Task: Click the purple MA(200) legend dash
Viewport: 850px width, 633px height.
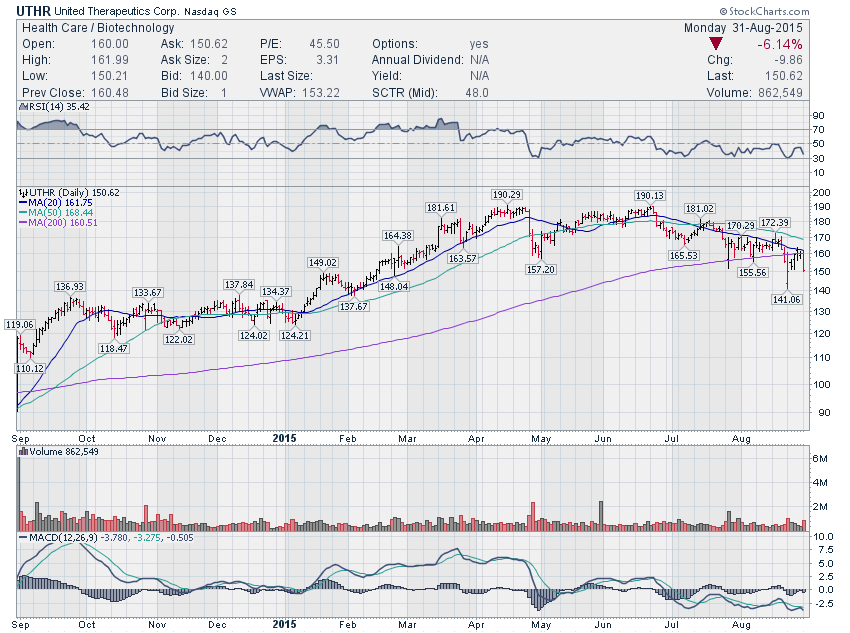Action: [x=23, y=223]
